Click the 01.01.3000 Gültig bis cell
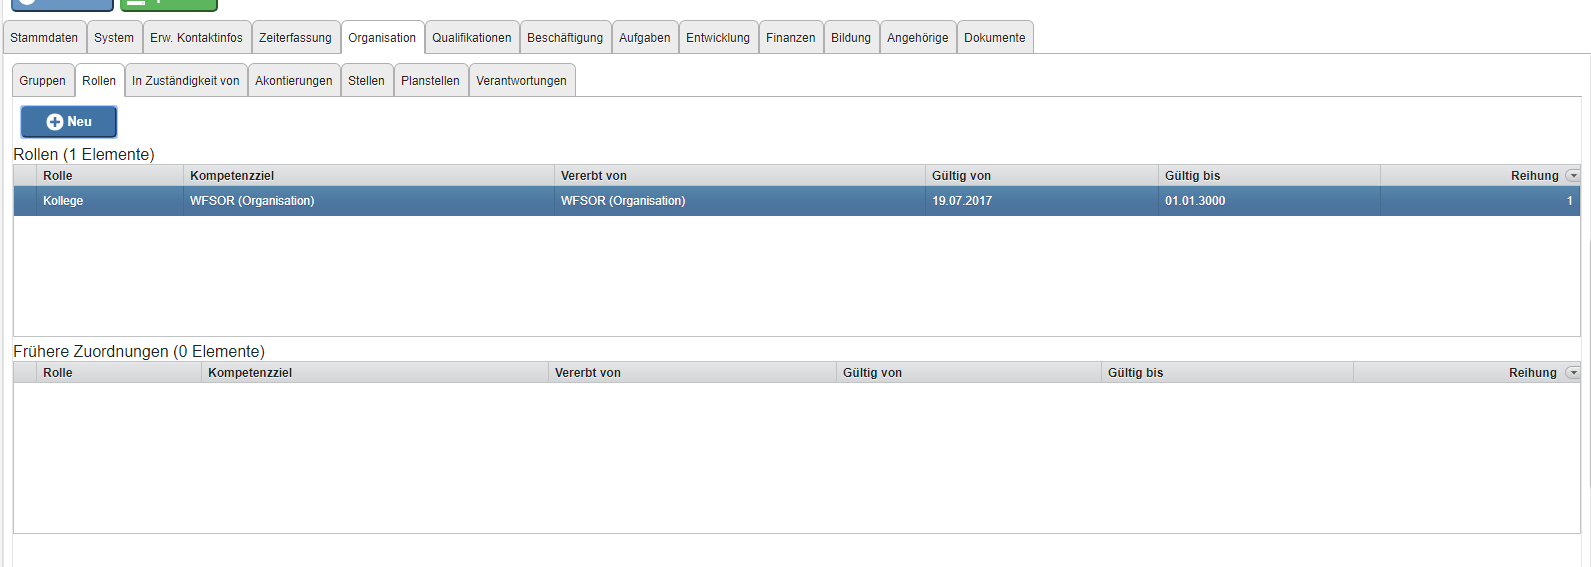1591x567 pixels. [1195, 201]
